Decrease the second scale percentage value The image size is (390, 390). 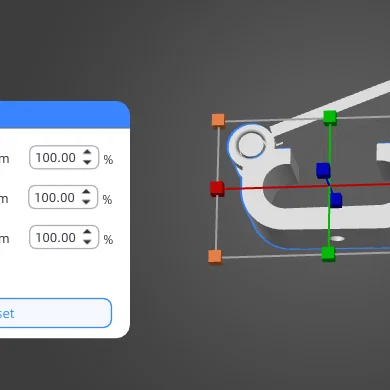pos(86,202)
